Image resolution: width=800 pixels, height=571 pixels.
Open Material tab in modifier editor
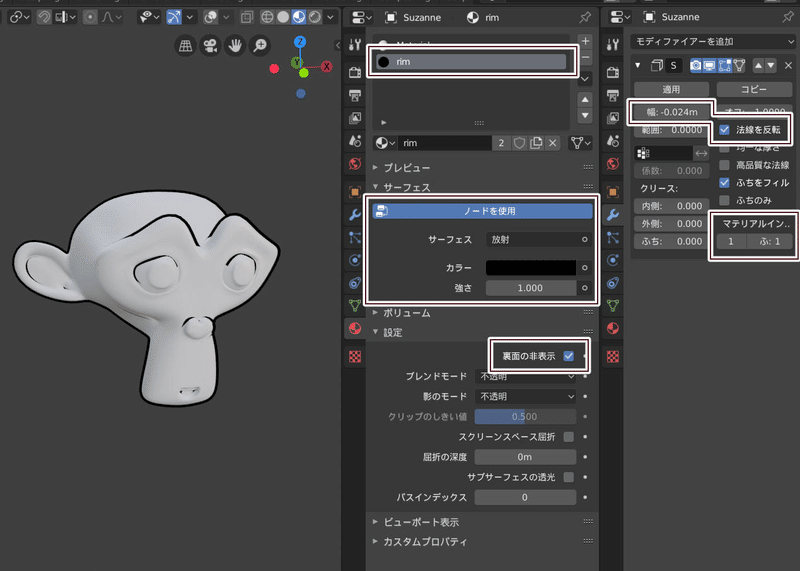coord(613,328)
